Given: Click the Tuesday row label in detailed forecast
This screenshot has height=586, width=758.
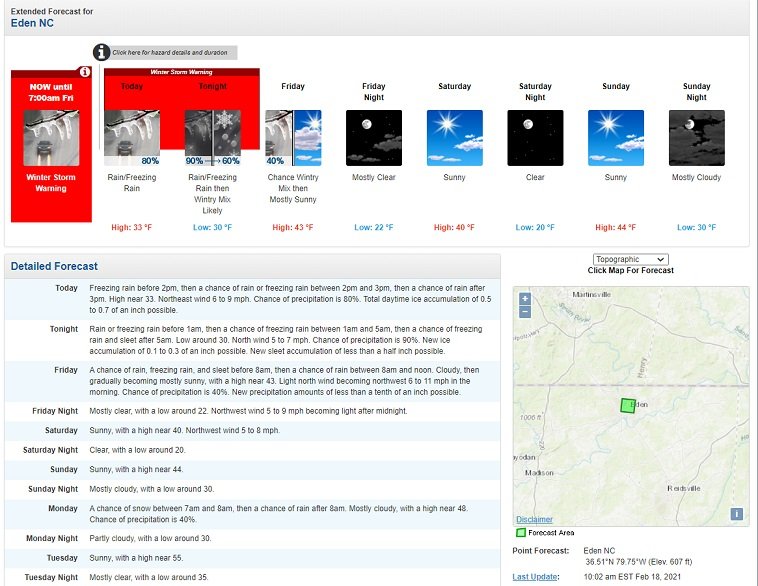Looking at the screenshot, I should [62, 558].
